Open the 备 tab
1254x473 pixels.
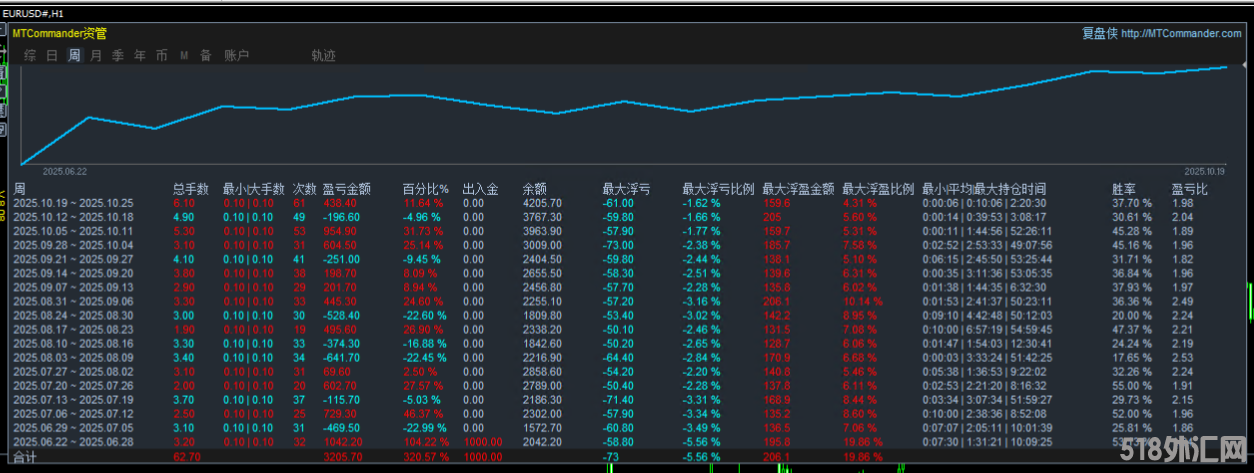pyautogui.click(x=205, y=56)
